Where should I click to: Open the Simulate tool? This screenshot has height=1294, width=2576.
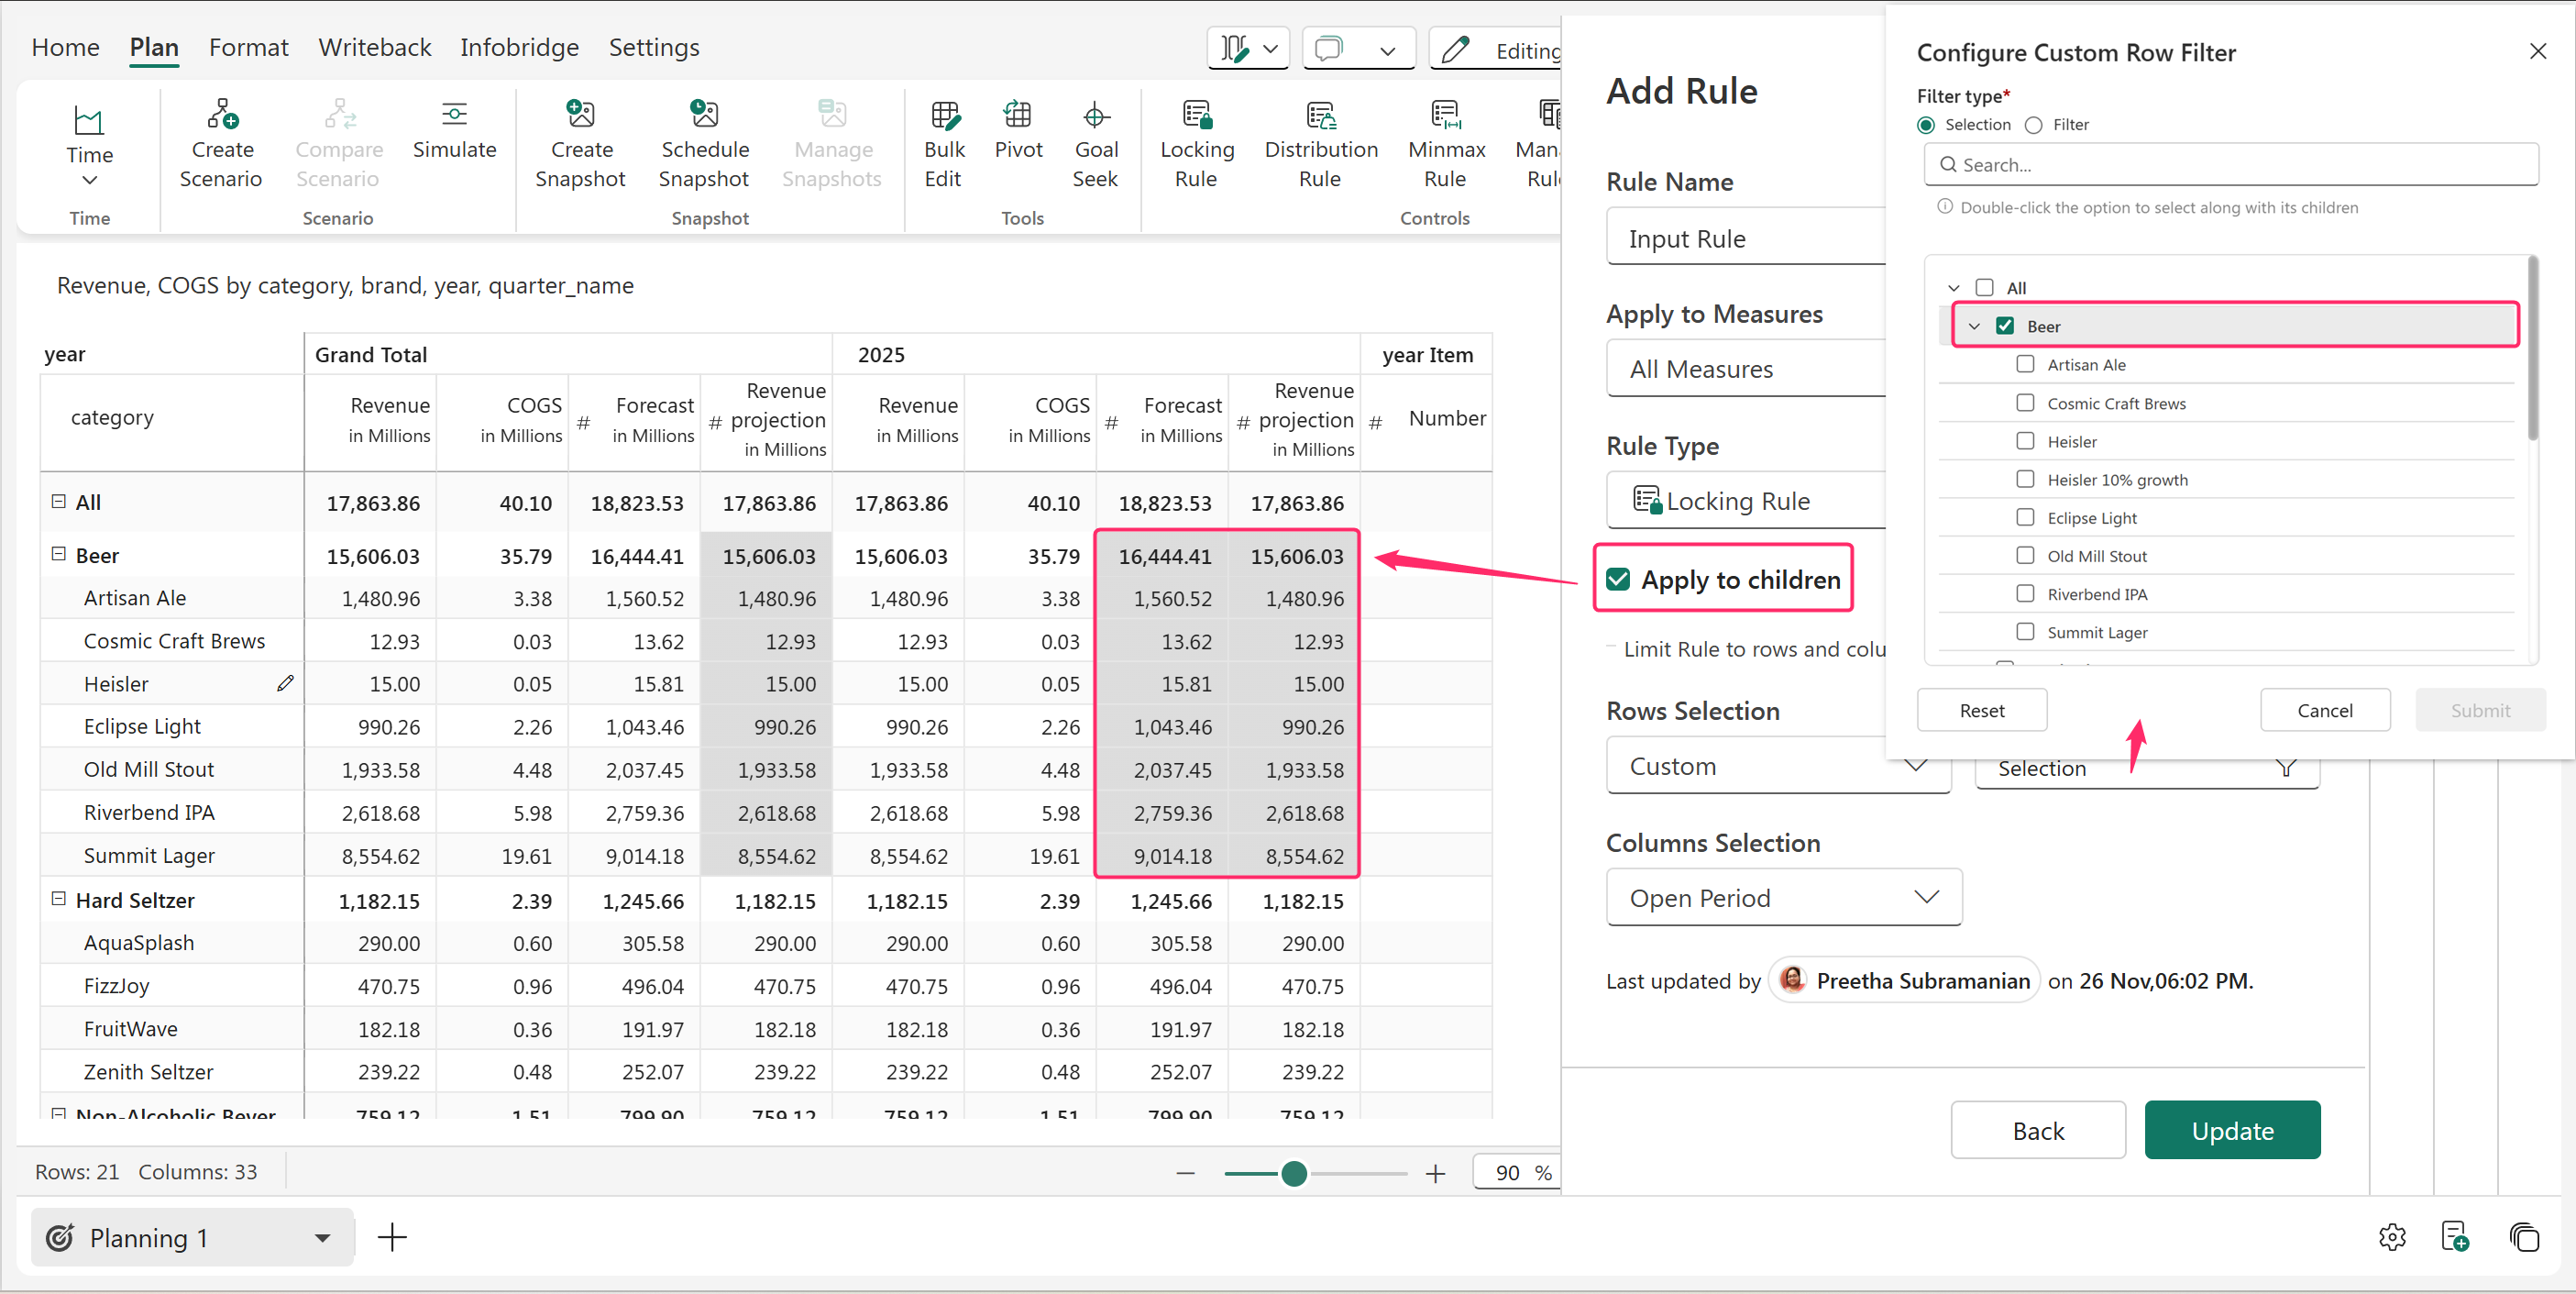[454, 115]
